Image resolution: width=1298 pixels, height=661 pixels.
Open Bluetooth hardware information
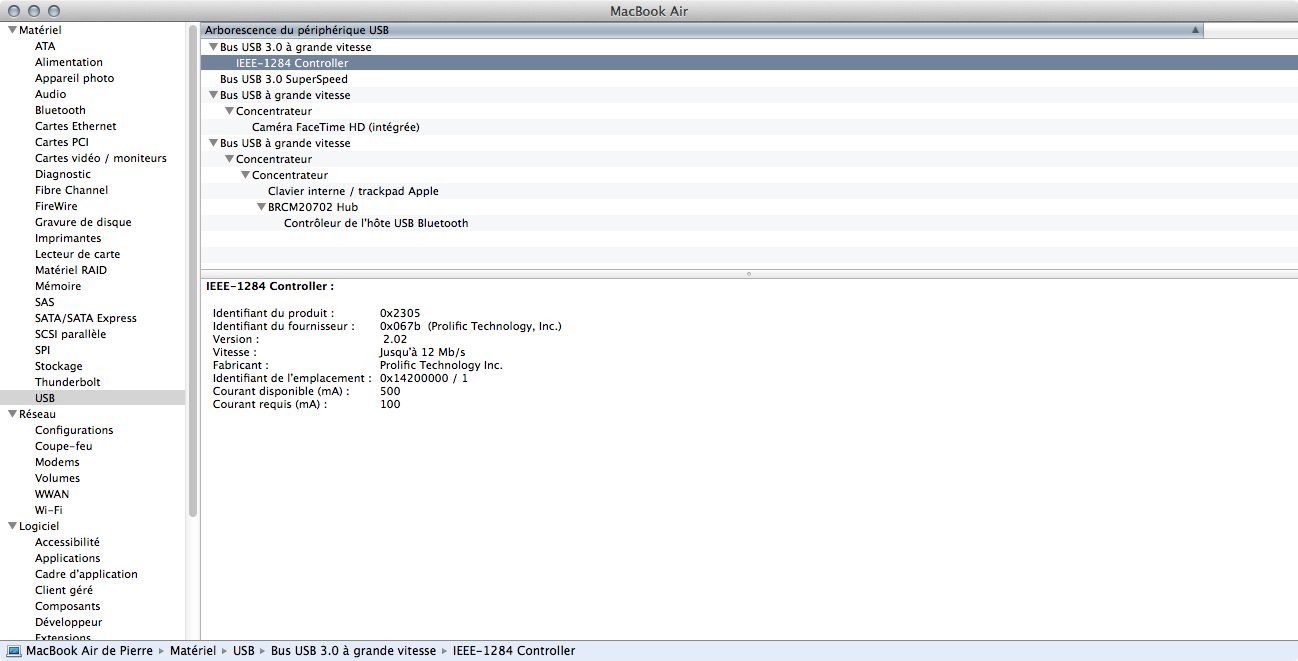coord(60,110)
